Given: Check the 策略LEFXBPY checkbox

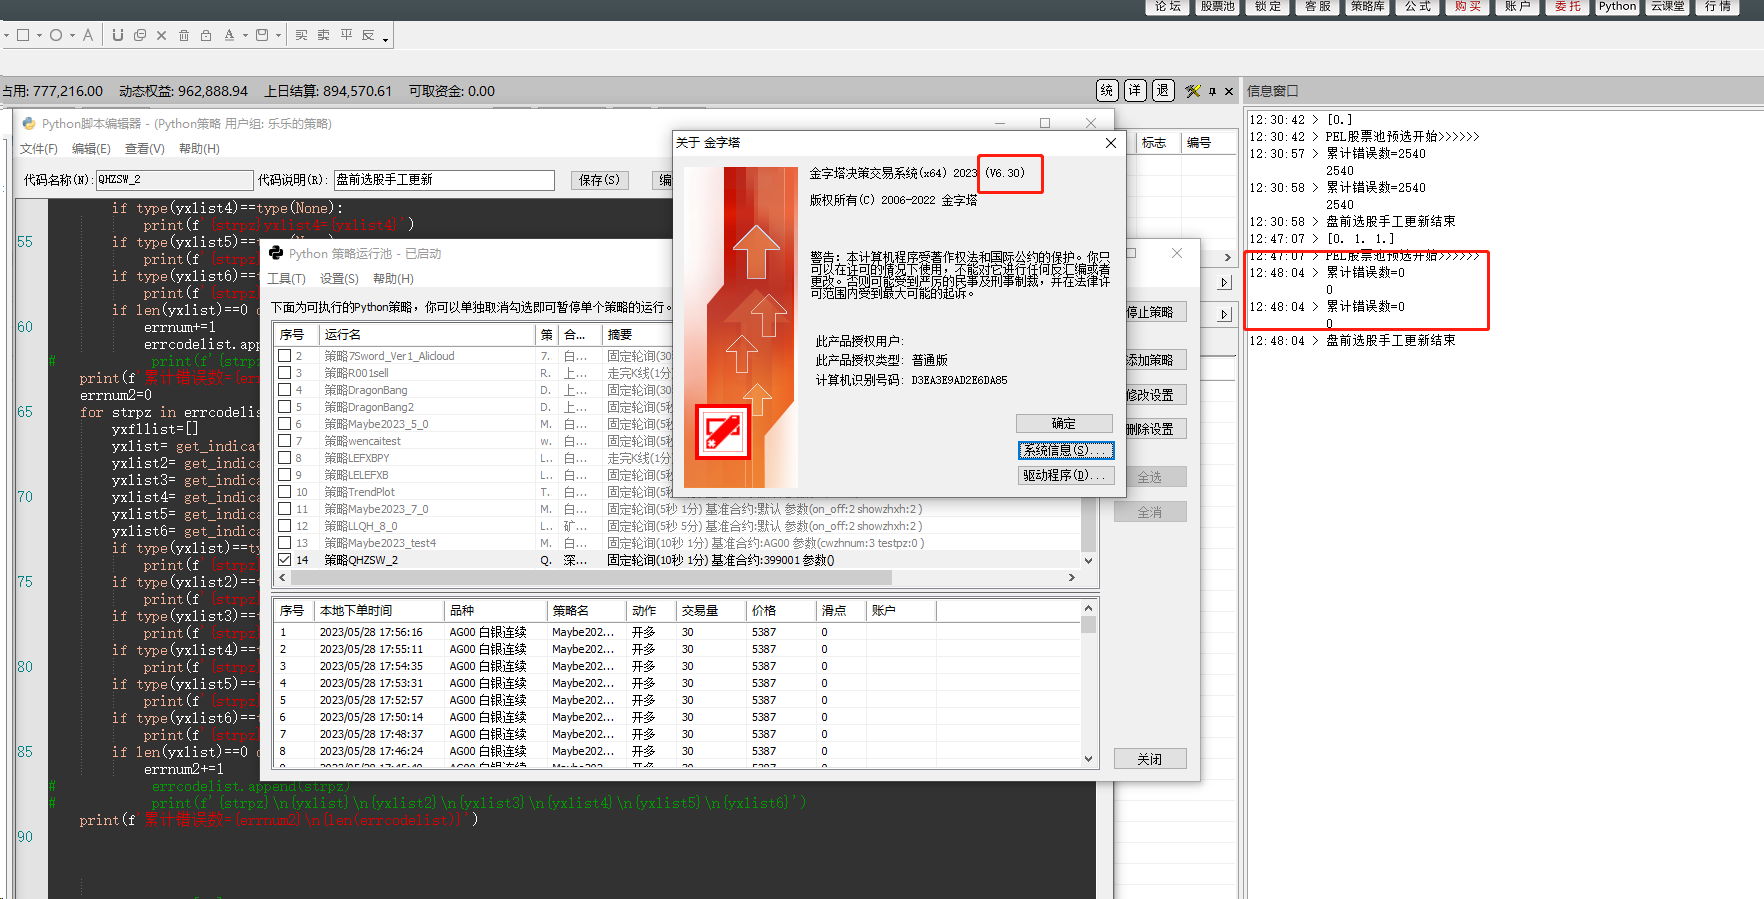Looking at the screenshot, I should (x=285, y=458).
